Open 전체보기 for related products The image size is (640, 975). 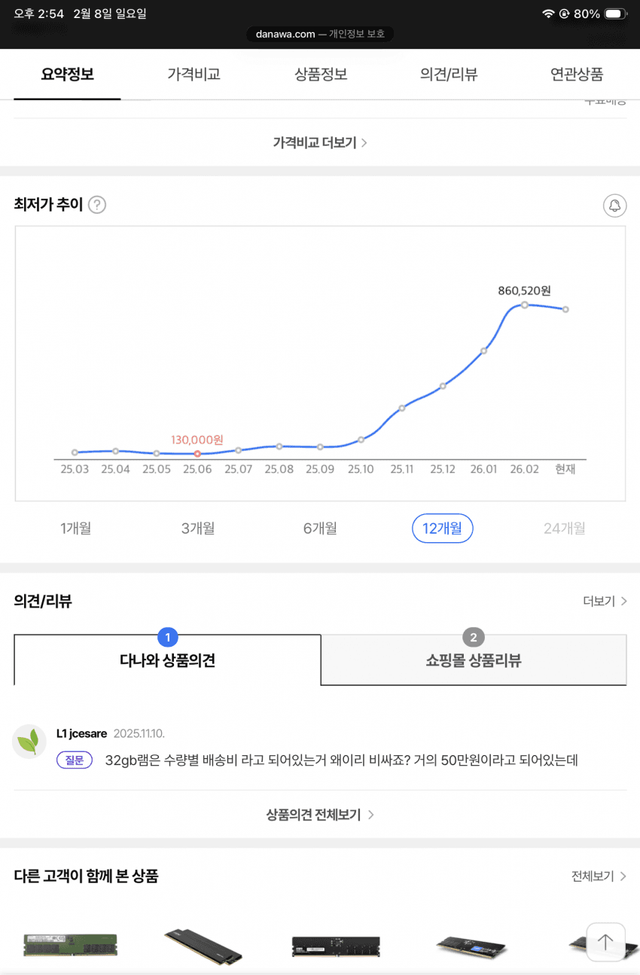tap(599, 876)
